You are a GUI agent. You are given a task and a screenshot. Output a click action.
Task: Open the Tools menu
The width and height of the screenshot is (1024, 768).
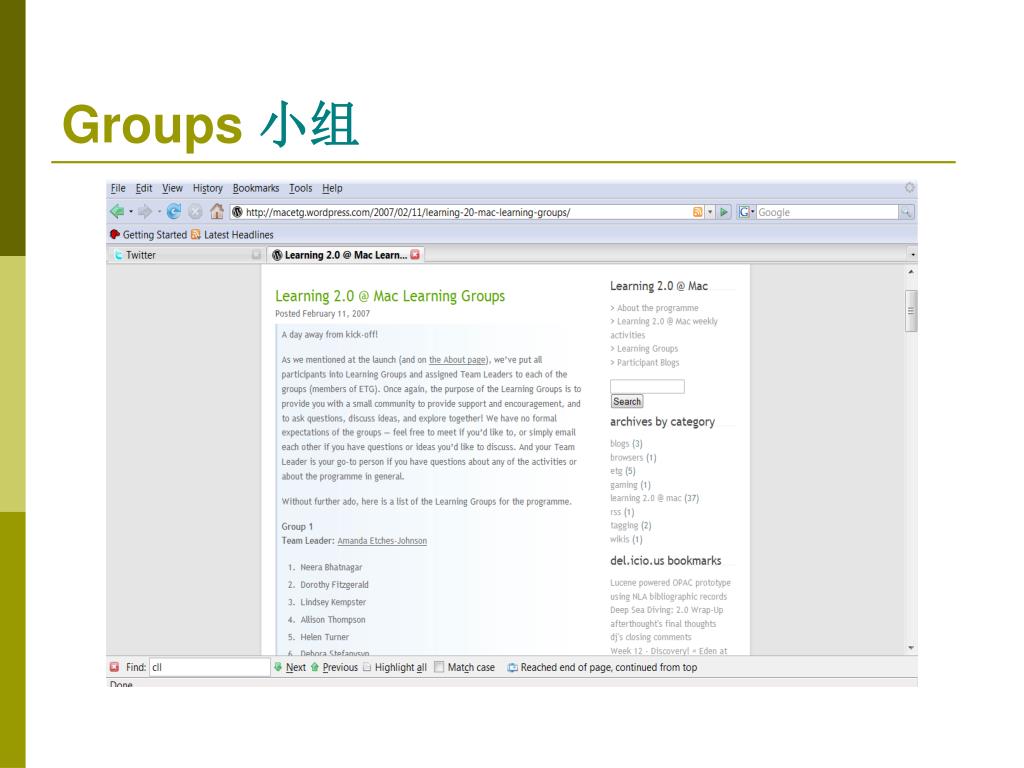coord(300,188)
